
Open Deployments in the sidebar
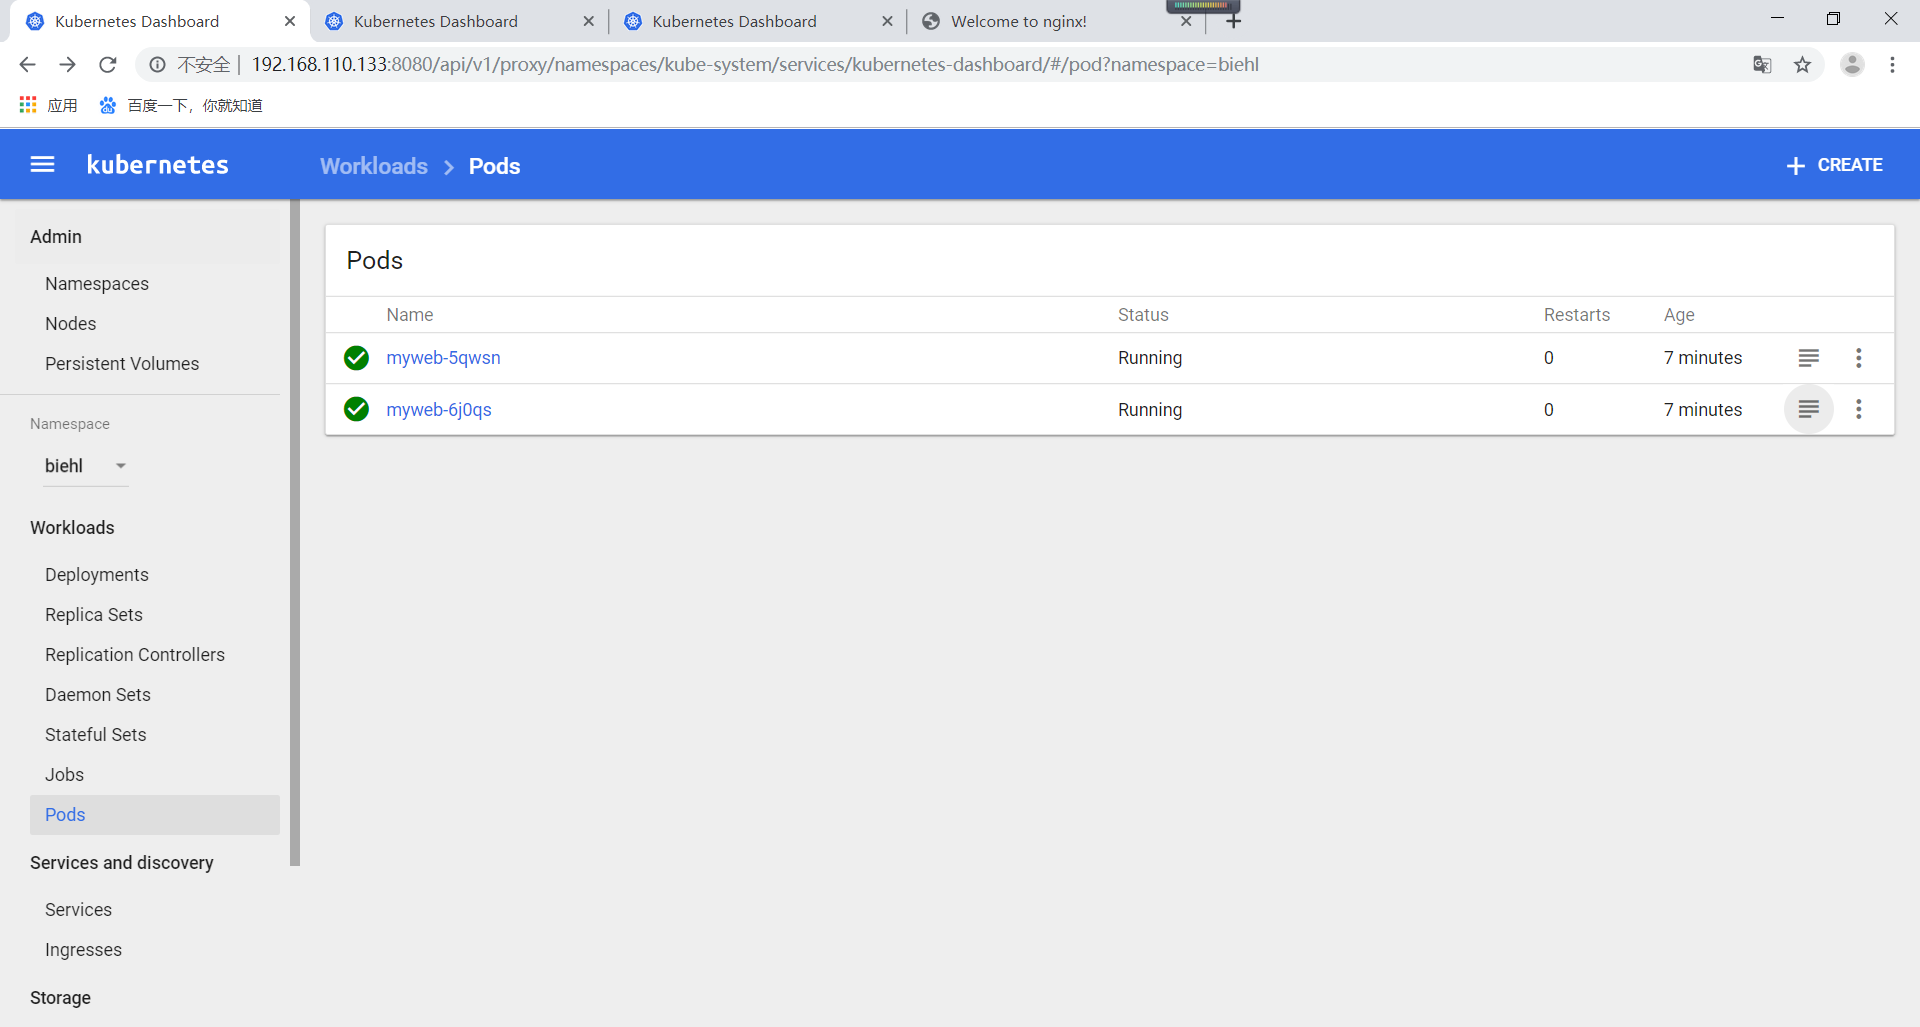coord(97,575)
